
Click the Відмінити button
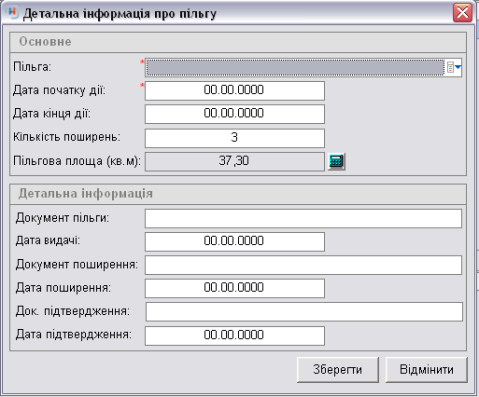(427, 370)
